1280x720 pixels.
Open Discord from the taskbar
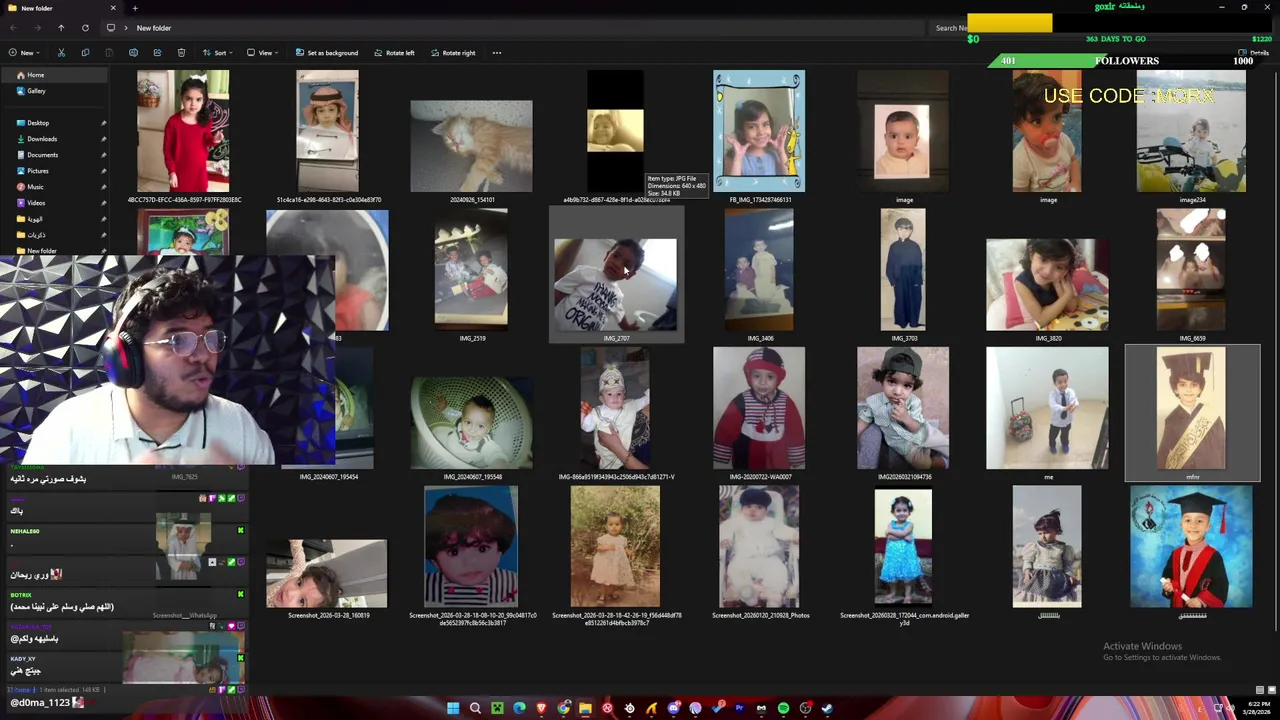pyautogui.click(x=673, y=708)
